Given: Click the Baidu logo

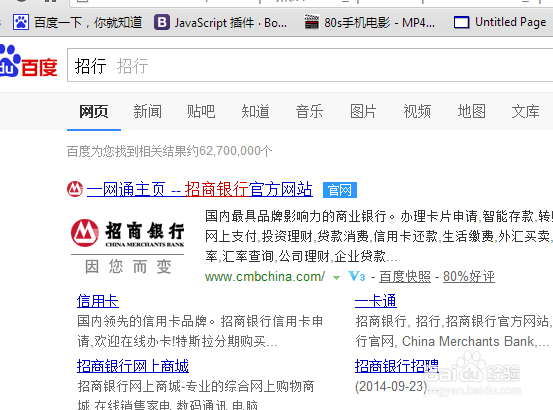Looking at the screenshot, I should point(28,61).
